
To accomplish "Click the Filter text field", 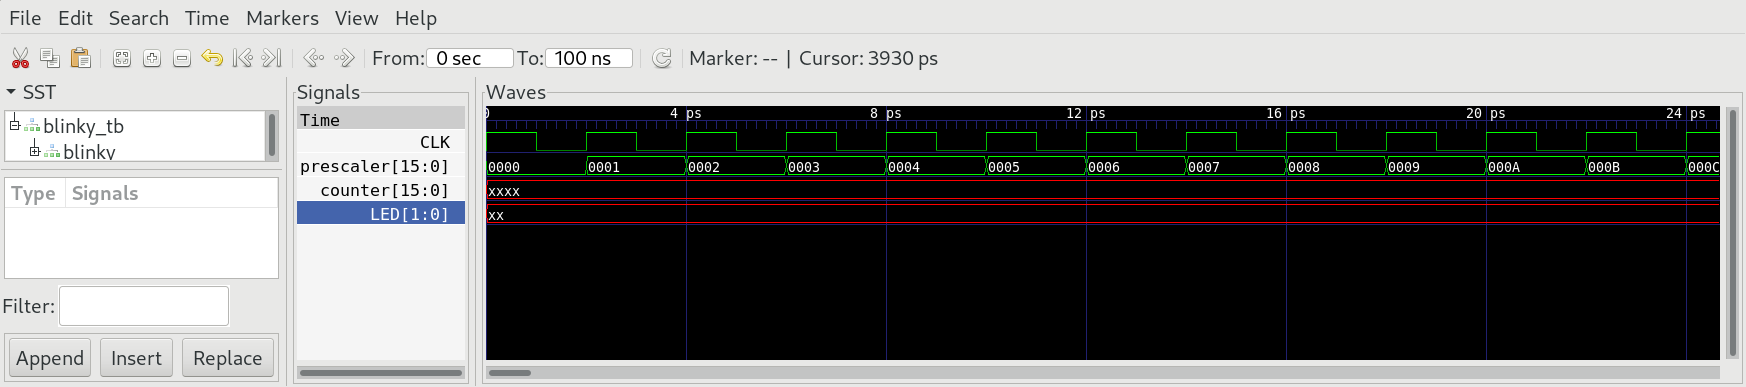I will click(144, 306).
